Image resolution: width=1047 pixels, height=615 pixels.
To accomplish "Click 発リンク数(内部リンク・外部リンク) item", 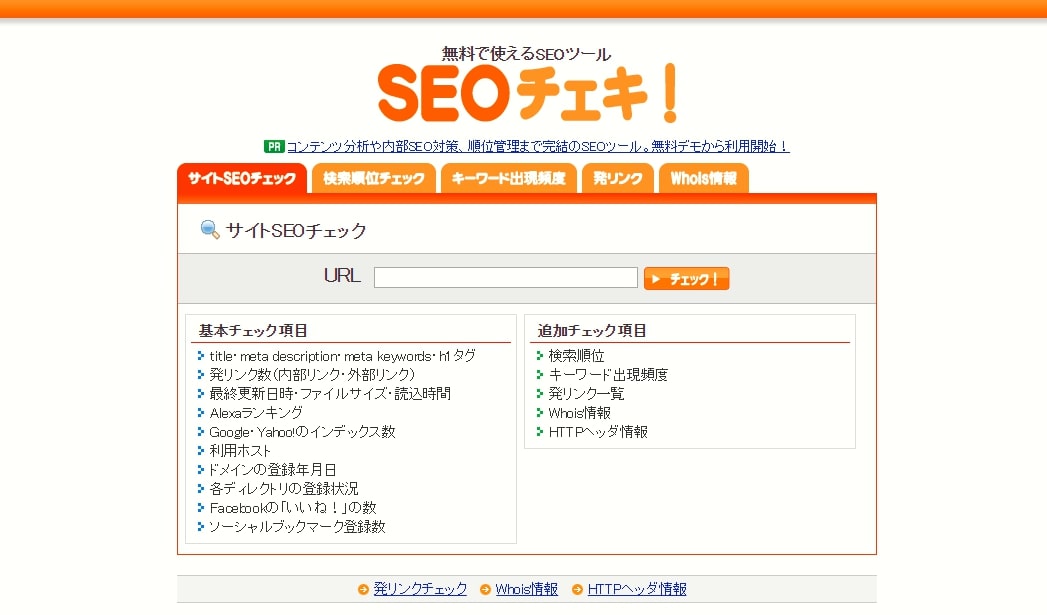I will [312, 375].
